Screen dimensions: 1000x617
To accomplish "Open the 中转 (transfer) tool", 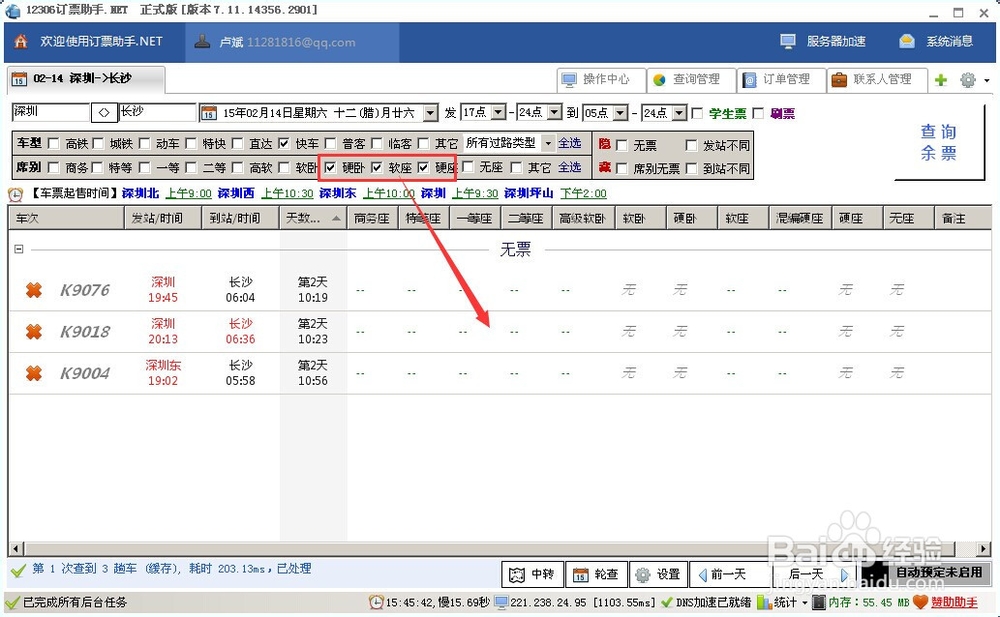I will [532, 574].
